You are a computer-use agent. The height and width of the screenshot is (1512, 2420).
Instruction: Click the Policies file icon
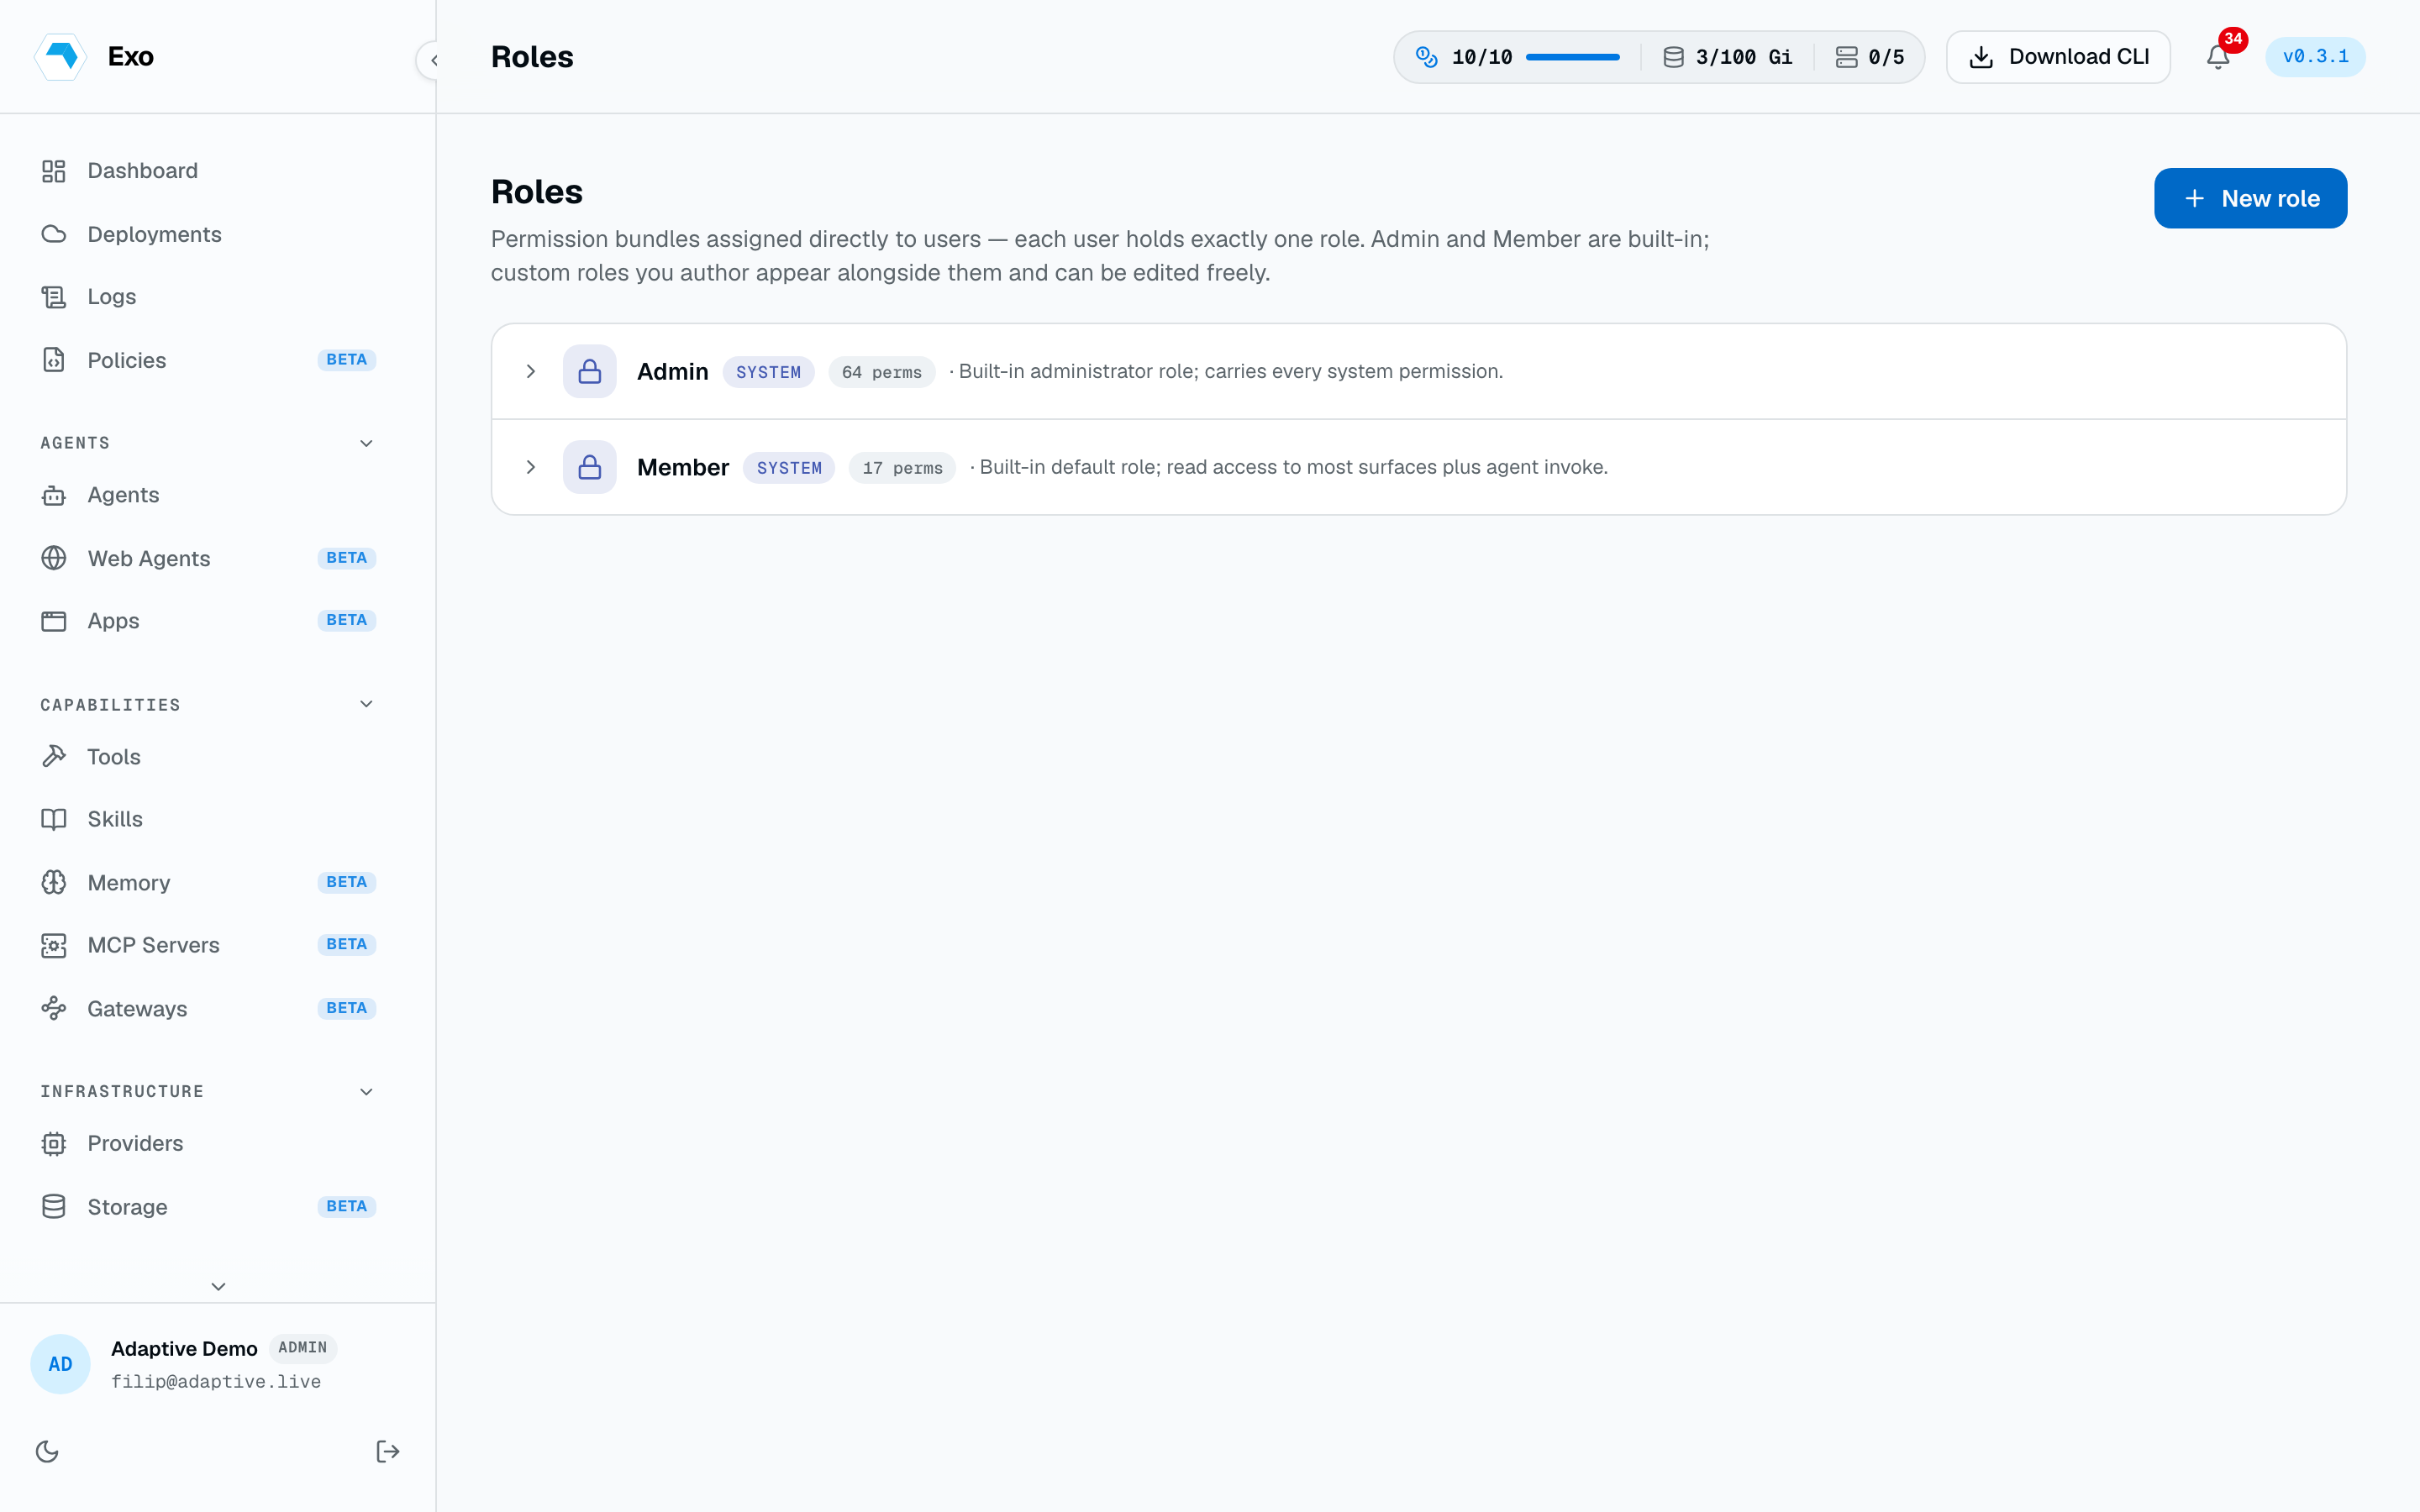pos(54,360)
